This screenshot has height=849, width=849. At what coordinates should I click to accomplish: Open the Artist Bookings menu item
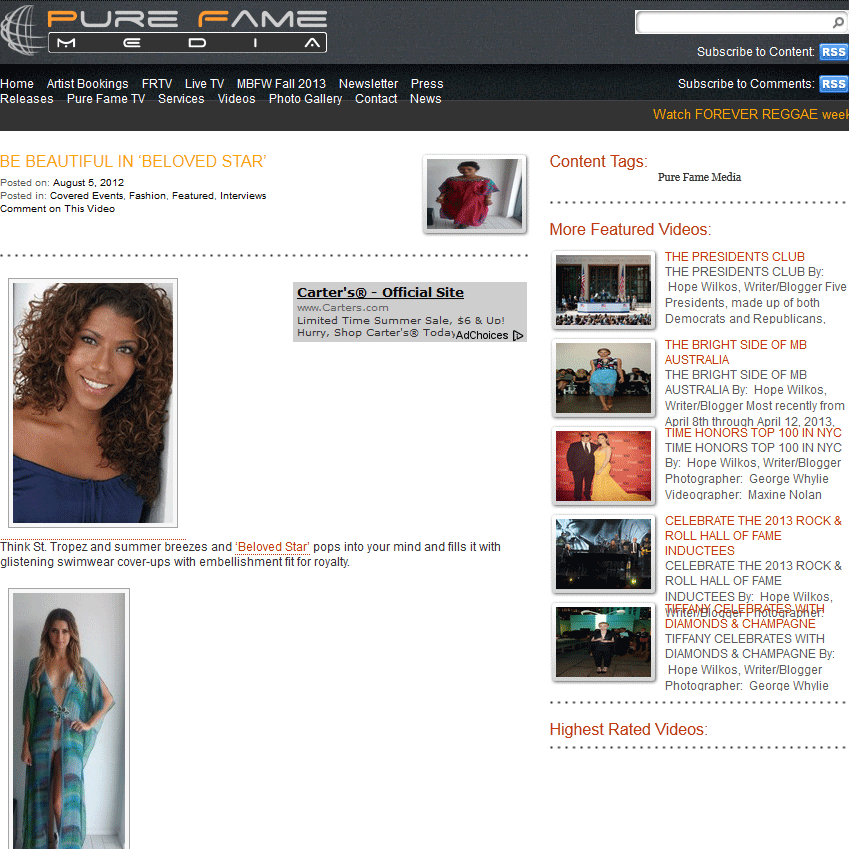pyautogui.click(x=87, y=84)
